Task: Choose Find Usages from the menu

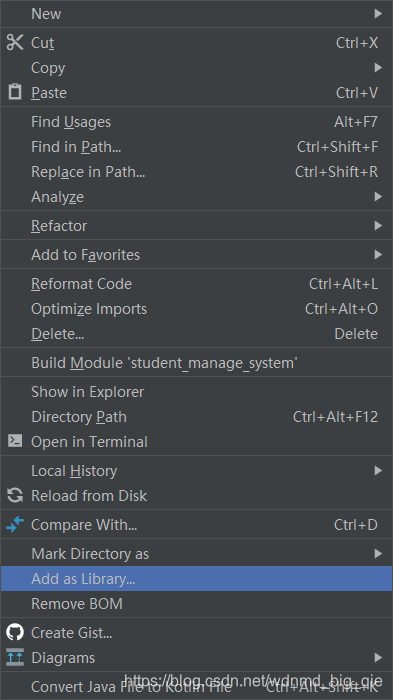Action: 196,121
